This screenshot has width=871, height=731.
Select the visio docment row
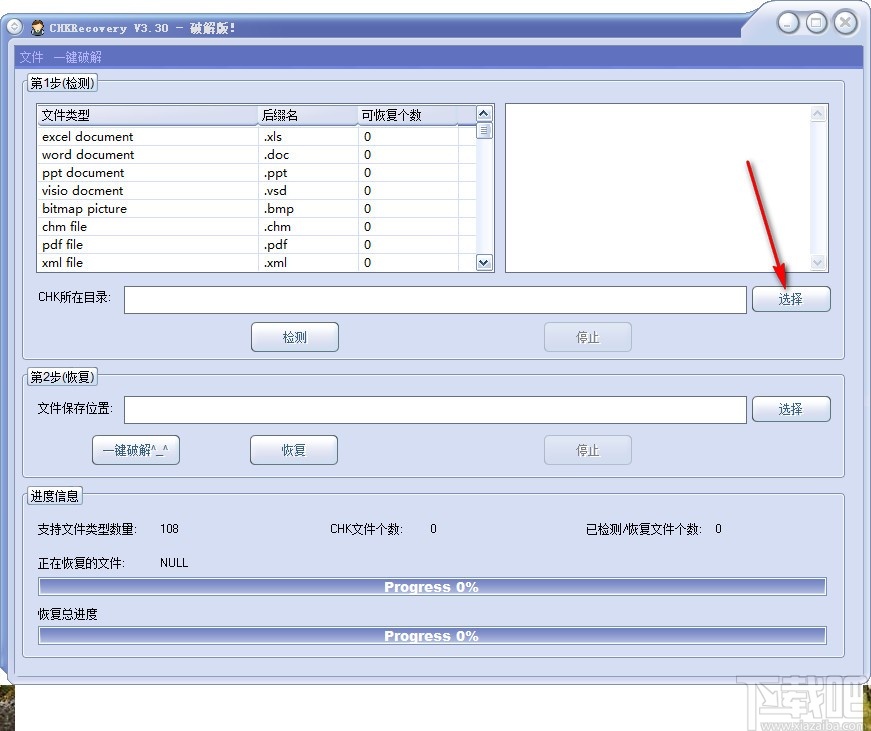coord(257,191)
